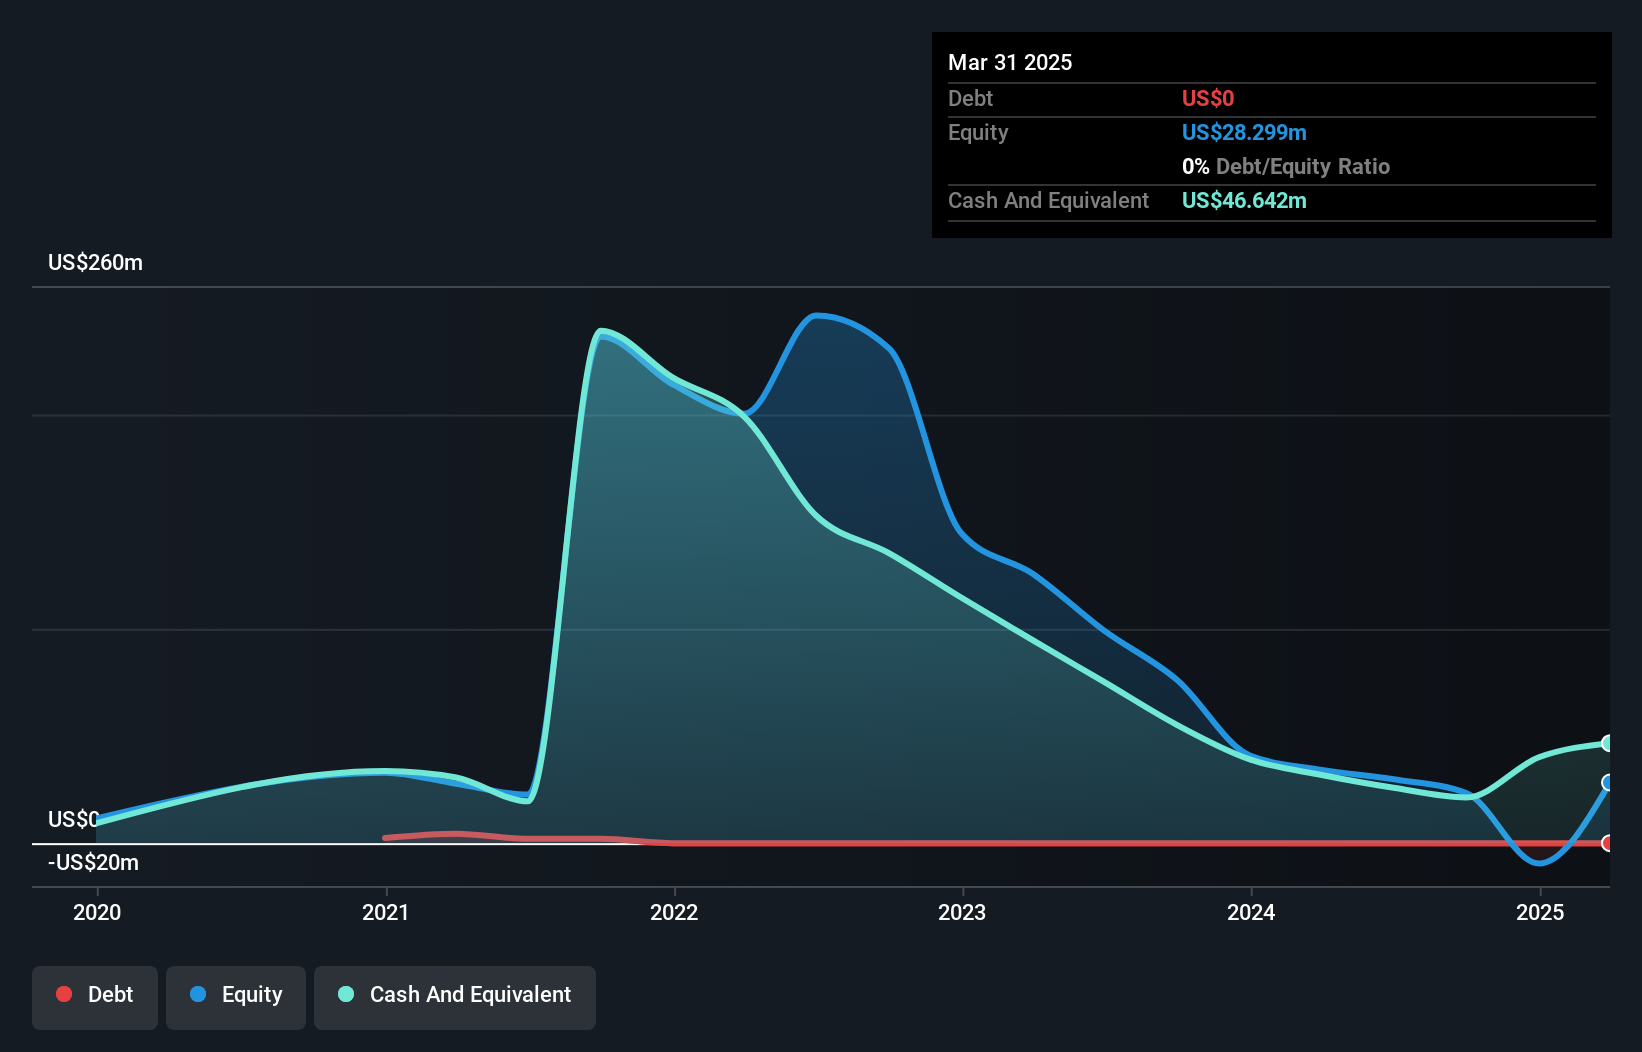
Task: Click the 2021 x-axis label
Action: pos(386,912)
